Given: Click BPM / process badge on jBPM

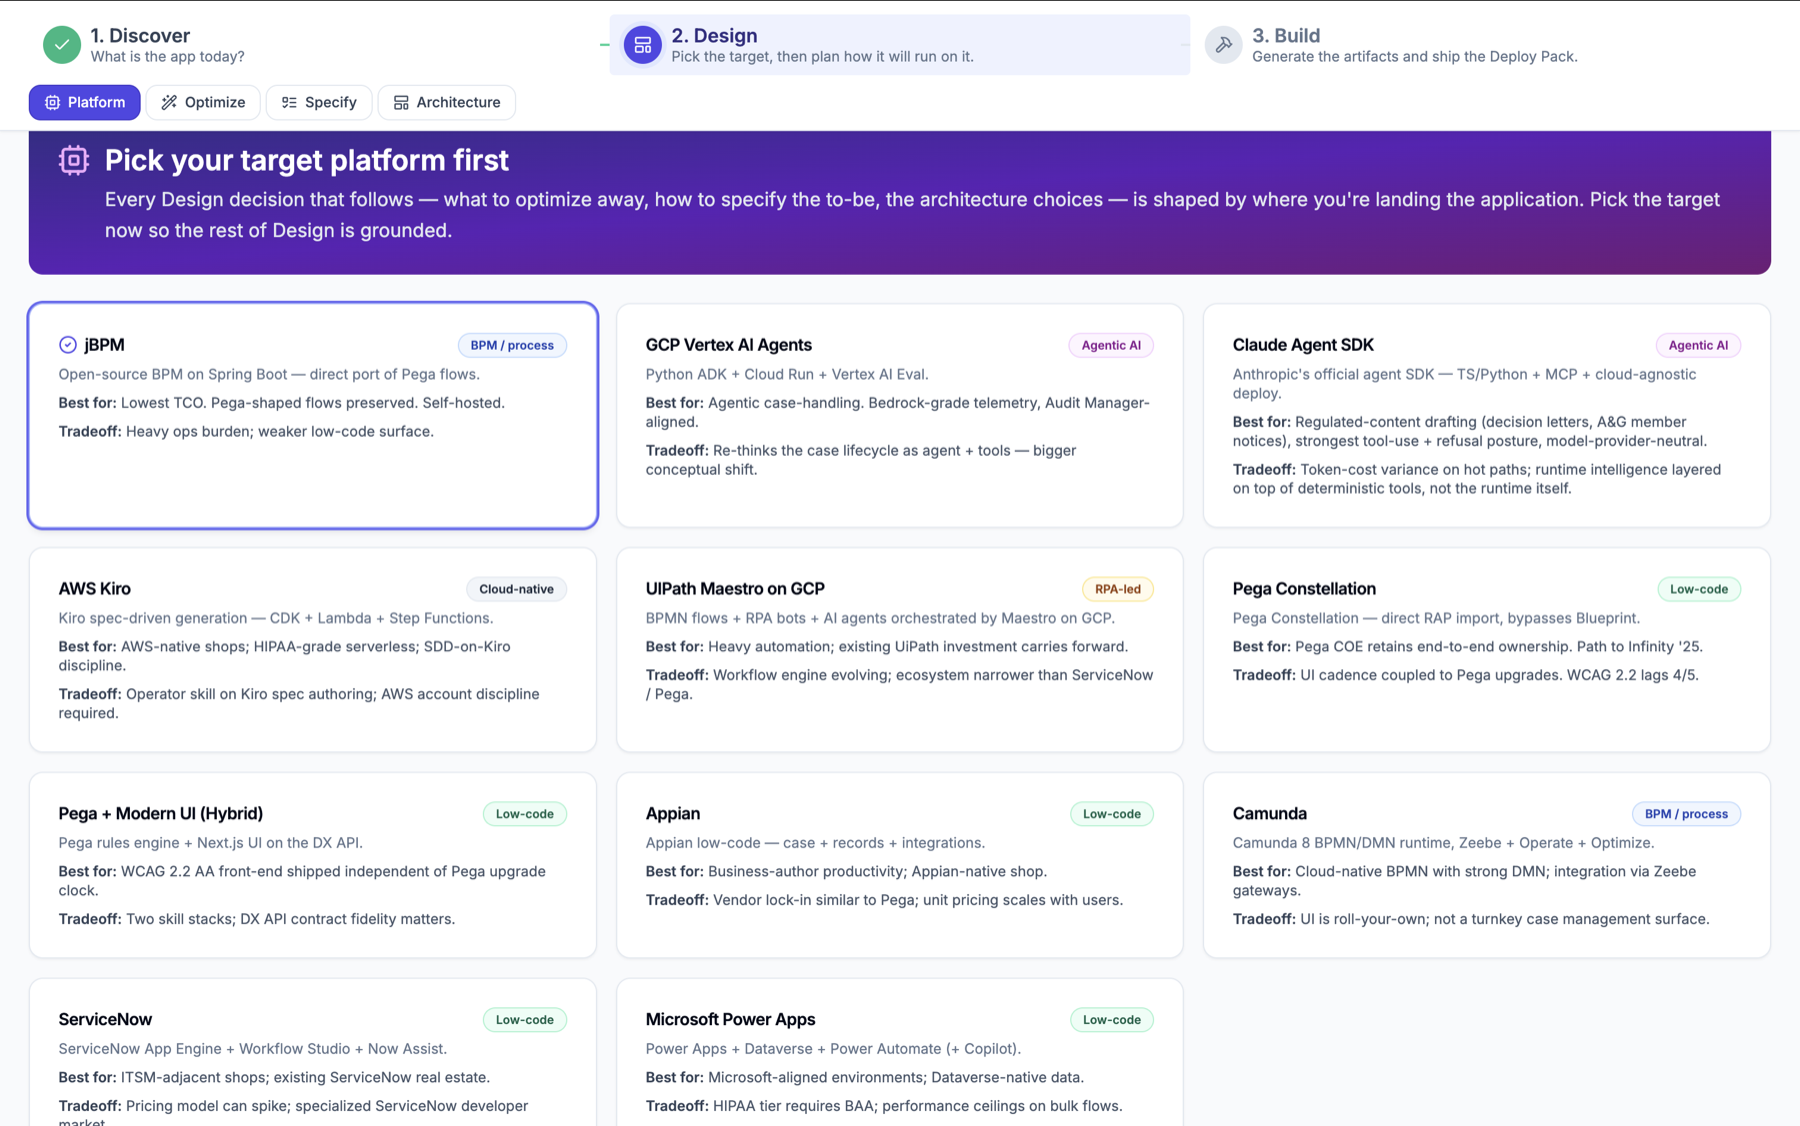Looking at the screenshot, I should (x=512, y=345).
